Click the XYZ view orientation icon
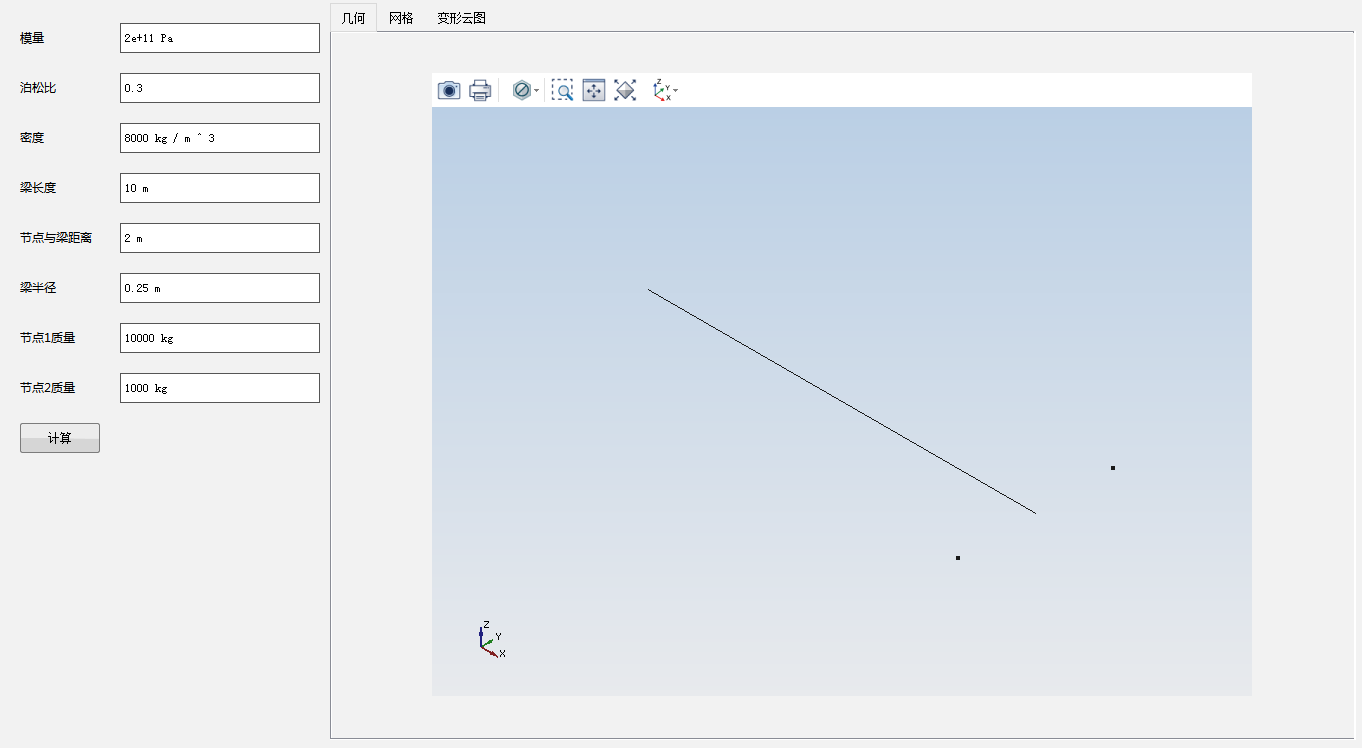Image resolution: width=1362 pixels, height=748 pixels. [x=662, y=91]
